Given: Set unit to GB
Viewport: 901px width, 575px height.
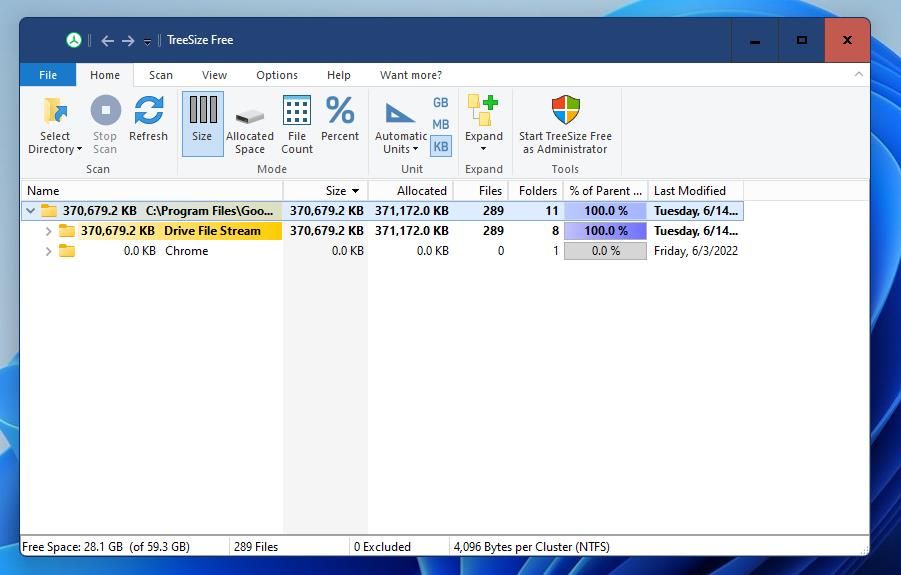Looking at the screenshot, I should pyautogui.click(x=440, y=102).
